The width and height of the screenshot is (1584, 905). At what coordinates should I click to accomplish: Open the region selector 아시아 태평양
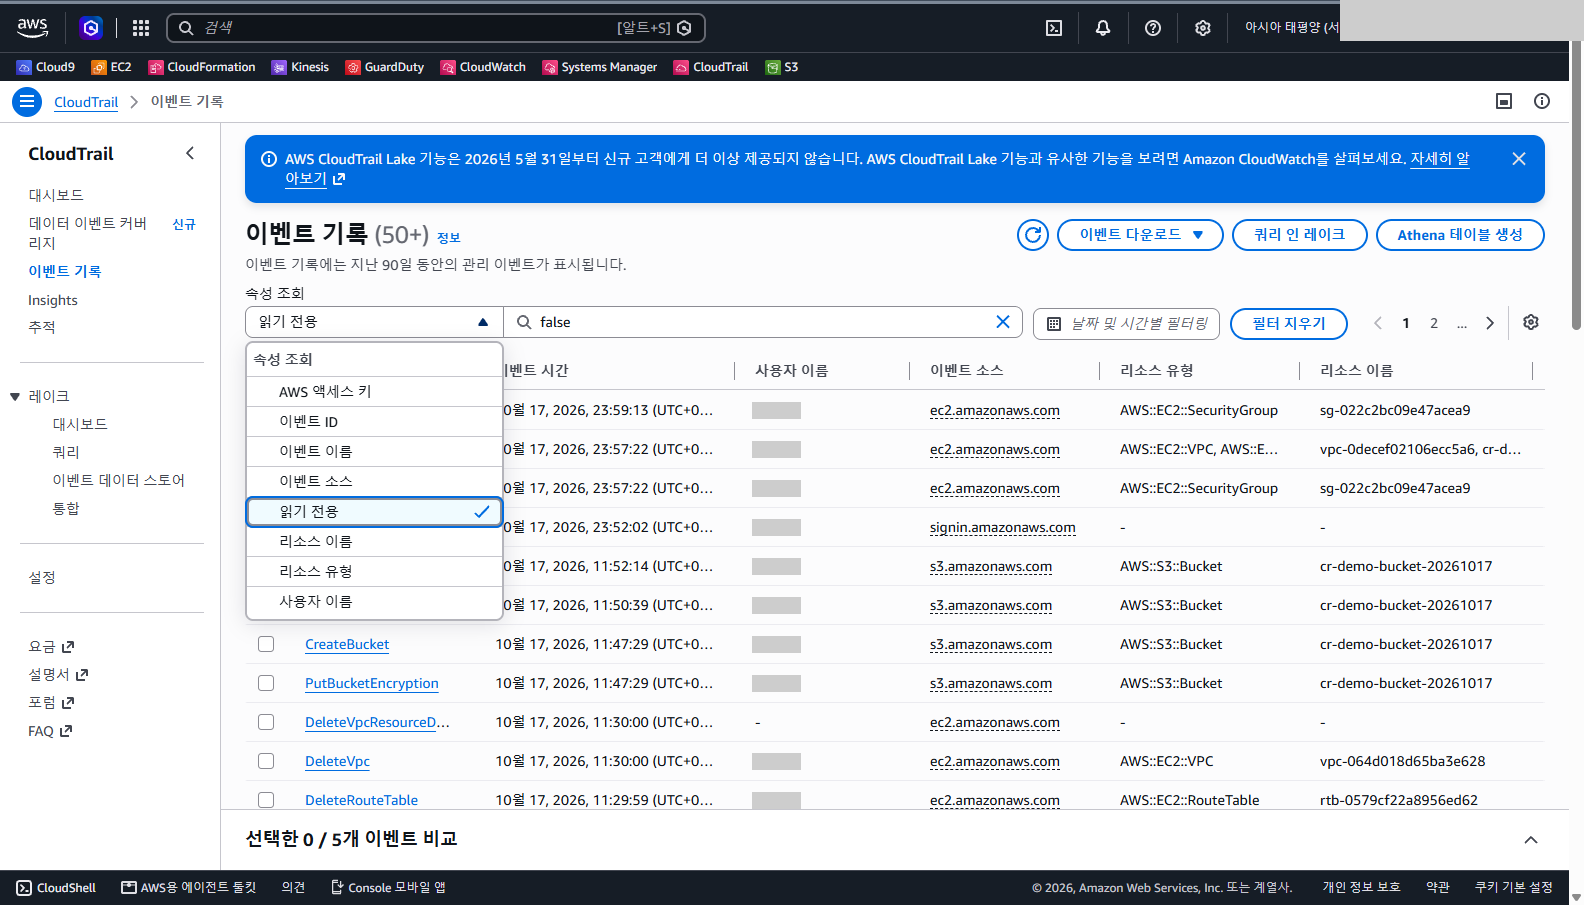point(1291,28)
